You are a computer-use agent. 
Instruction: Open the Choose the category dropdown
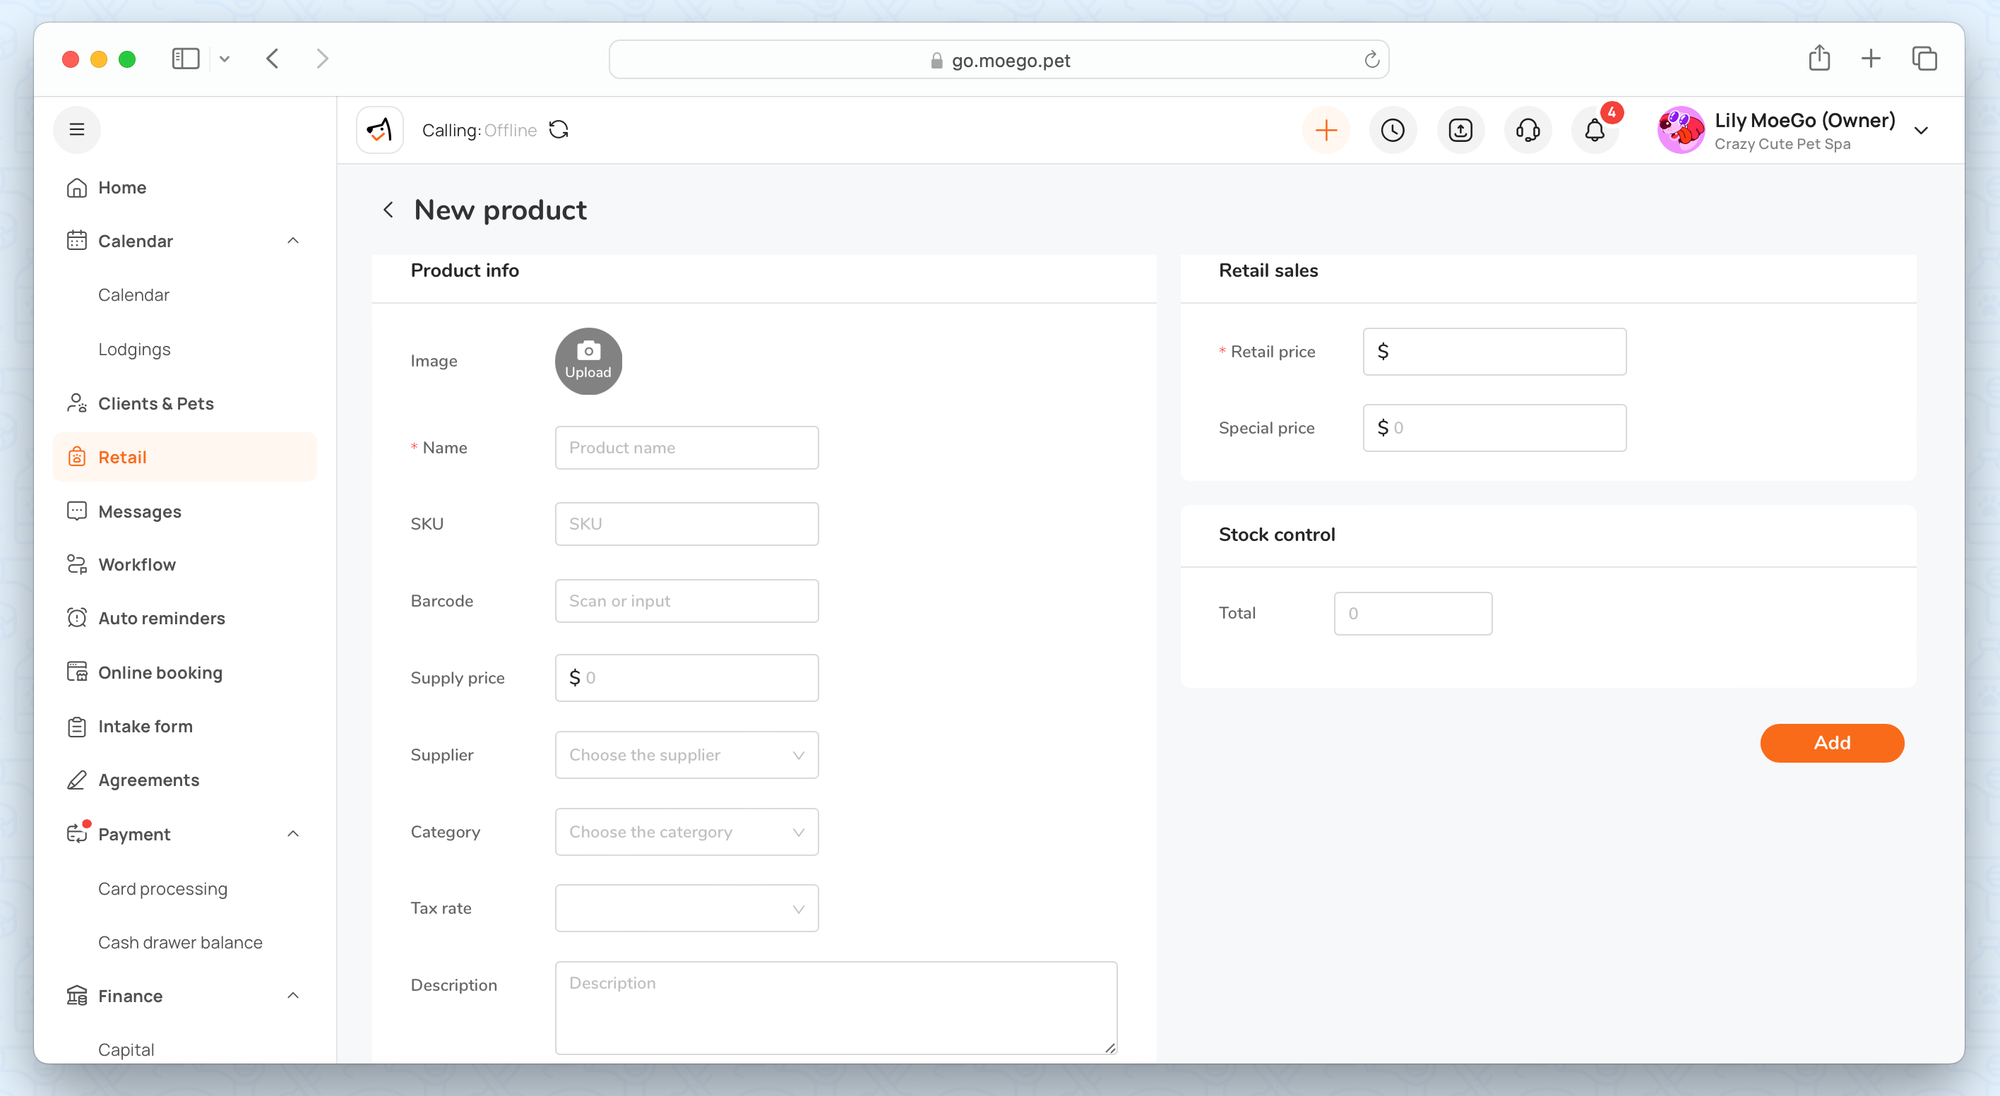click(x=686, y=832)
